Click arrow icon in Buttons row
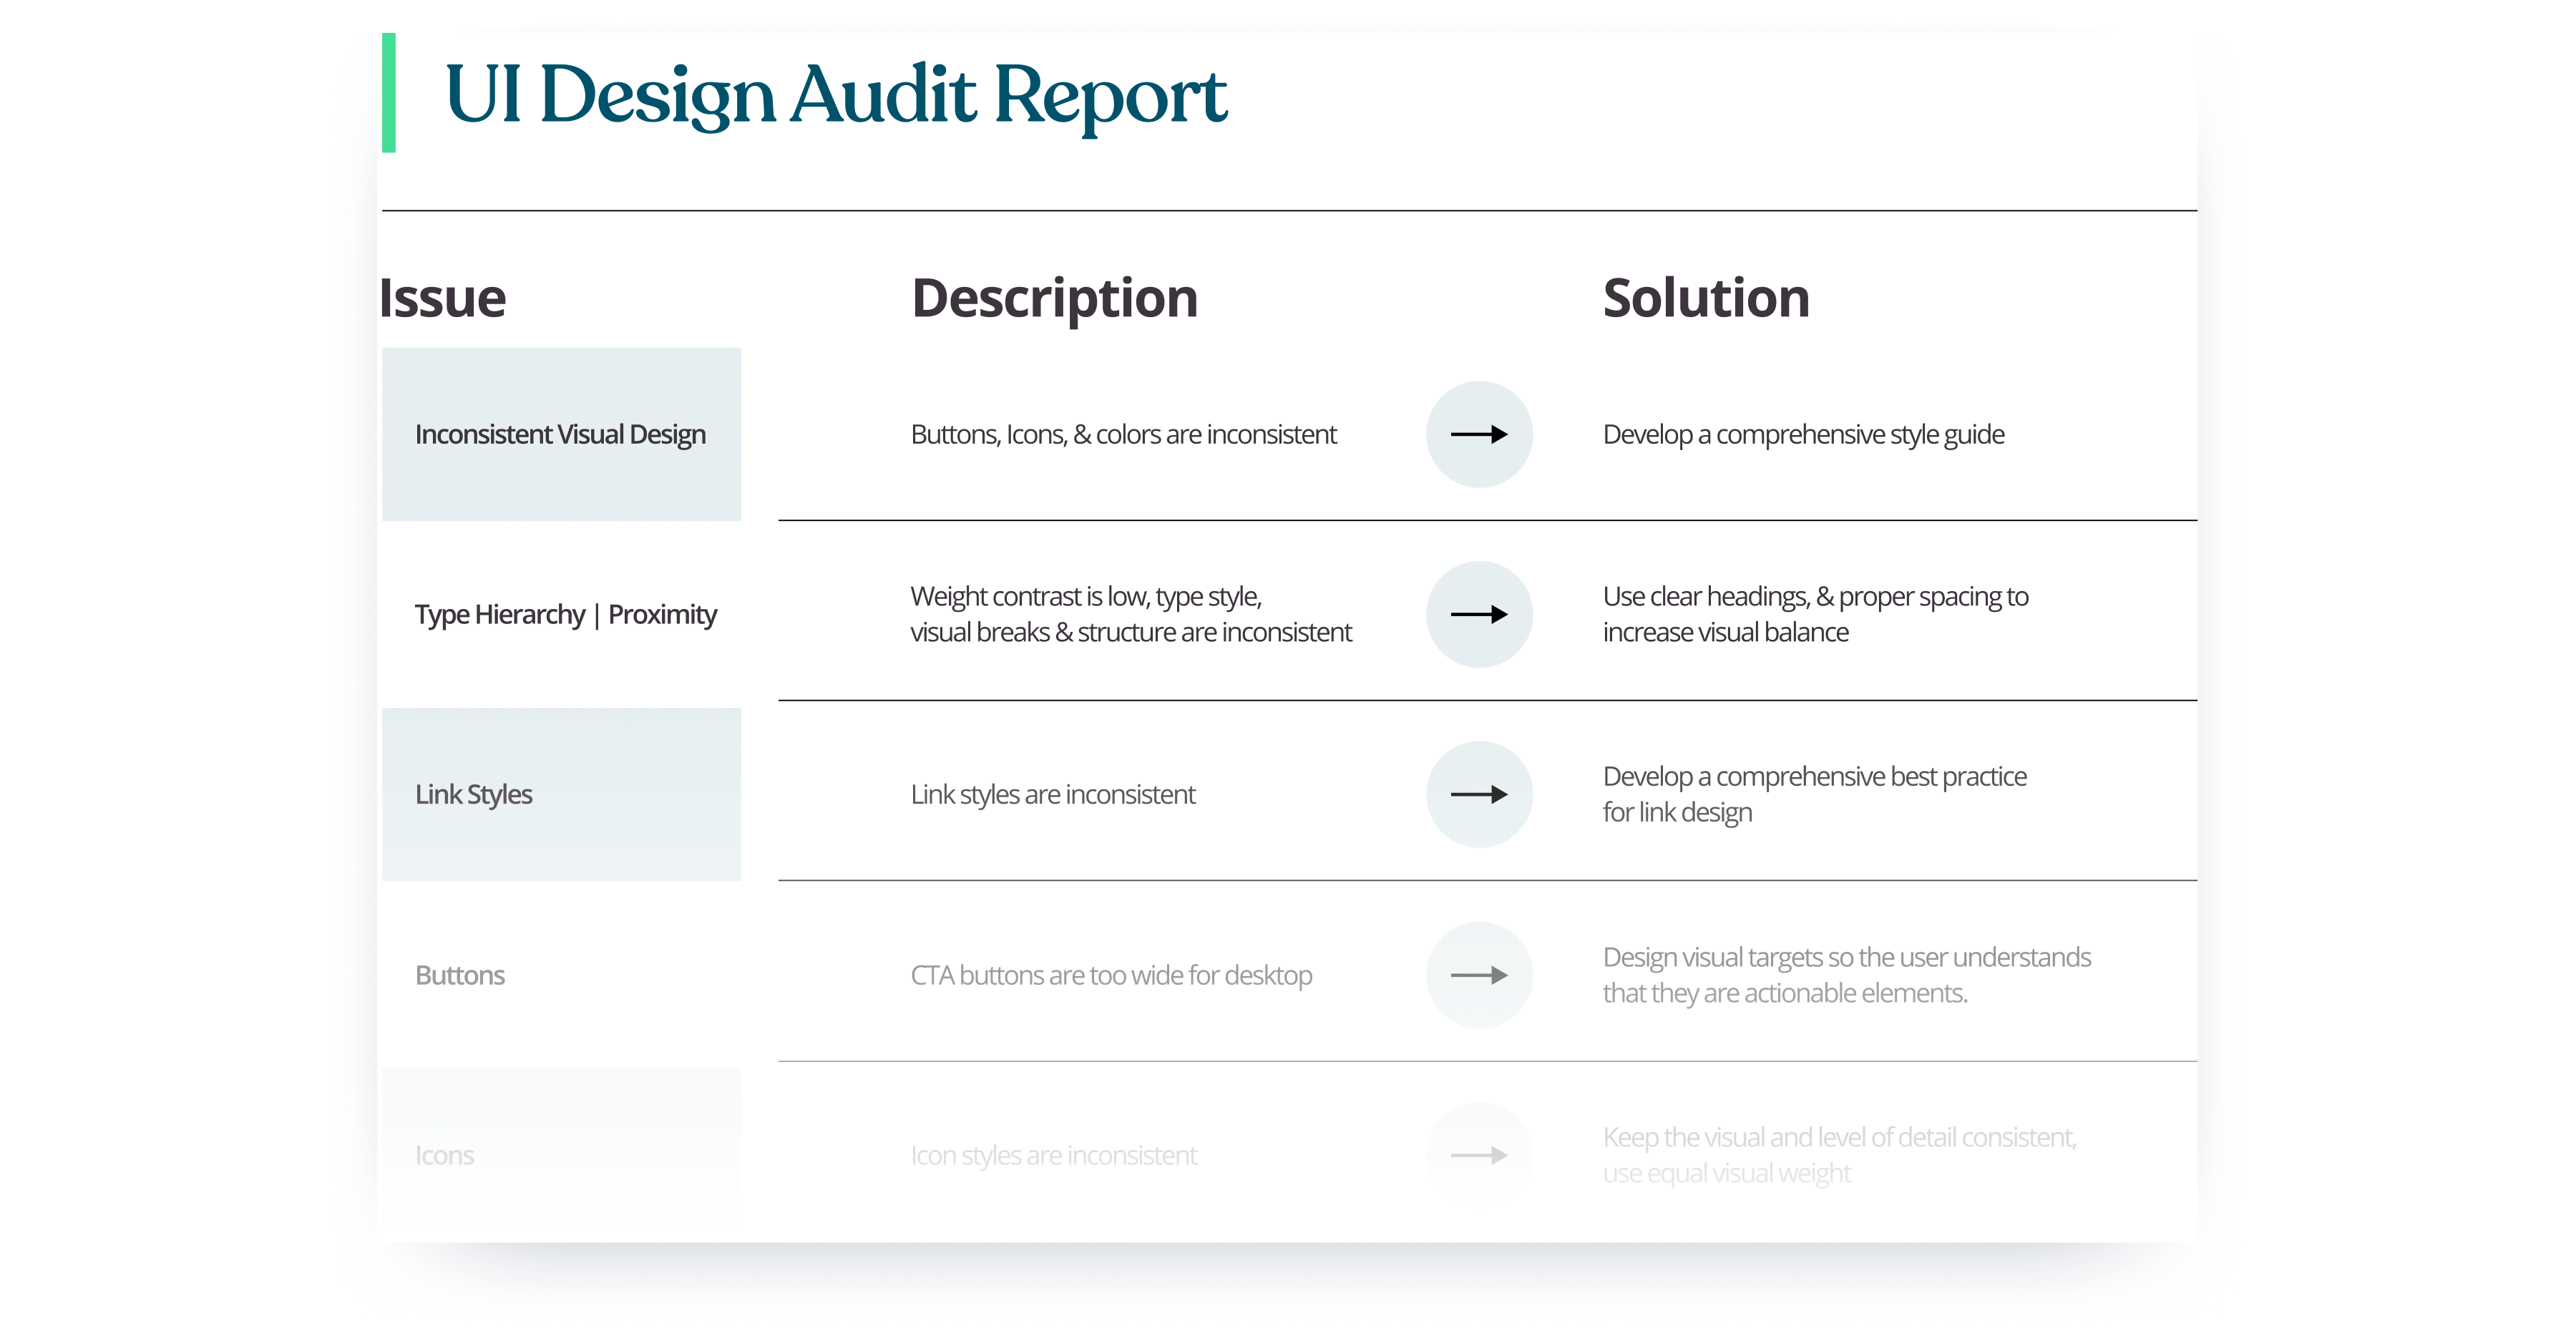Viewport: 2576px width, 1344px height. pyautogui.click(x=1479, y=975)
